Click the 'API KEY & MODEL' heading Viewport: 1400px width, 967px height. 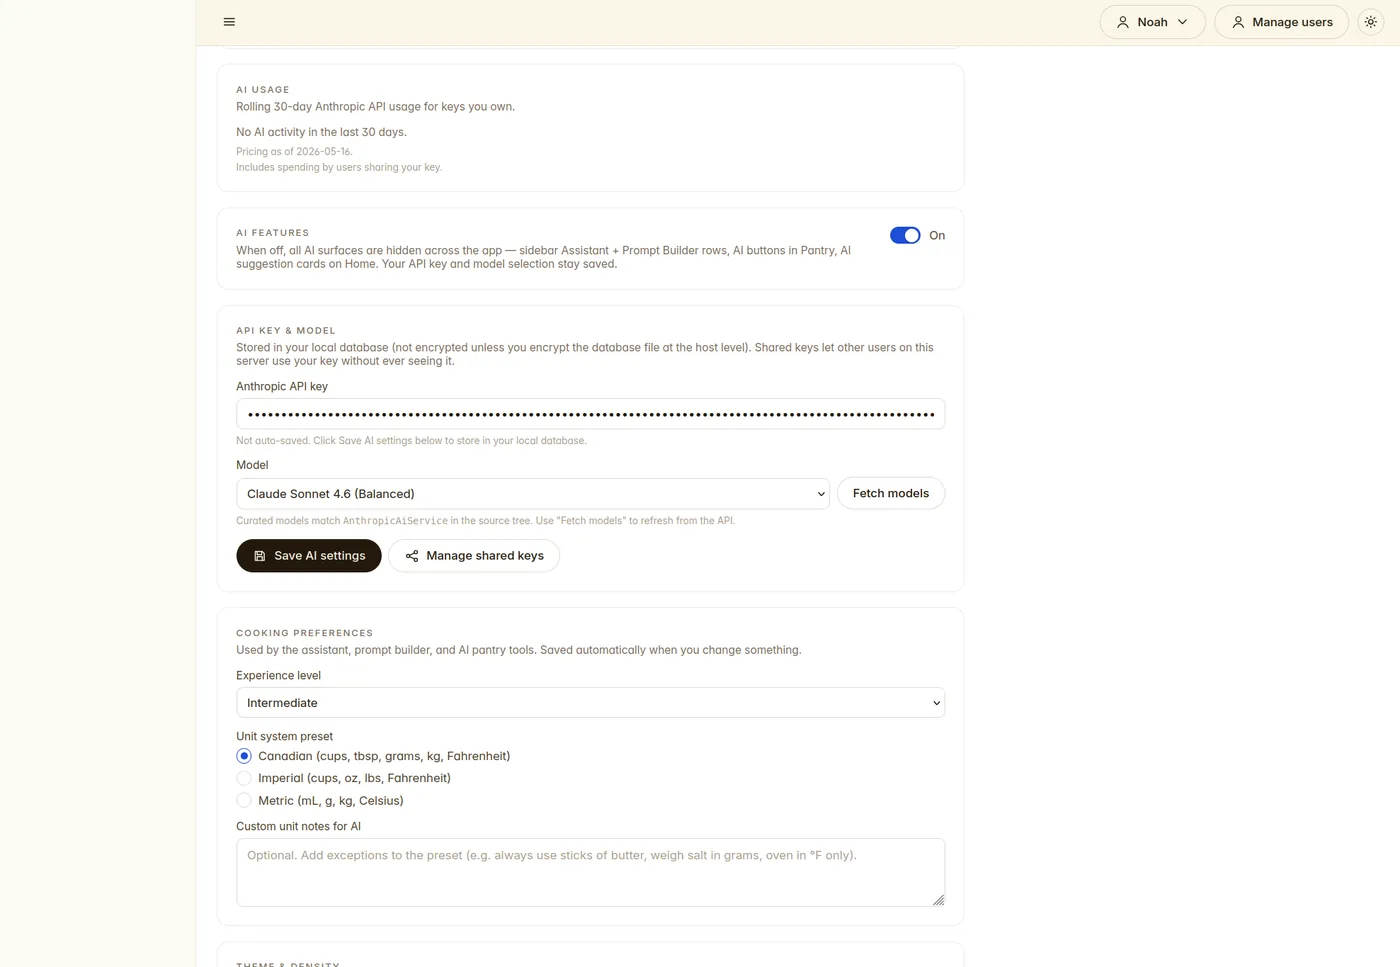click(x=286, y=331)
